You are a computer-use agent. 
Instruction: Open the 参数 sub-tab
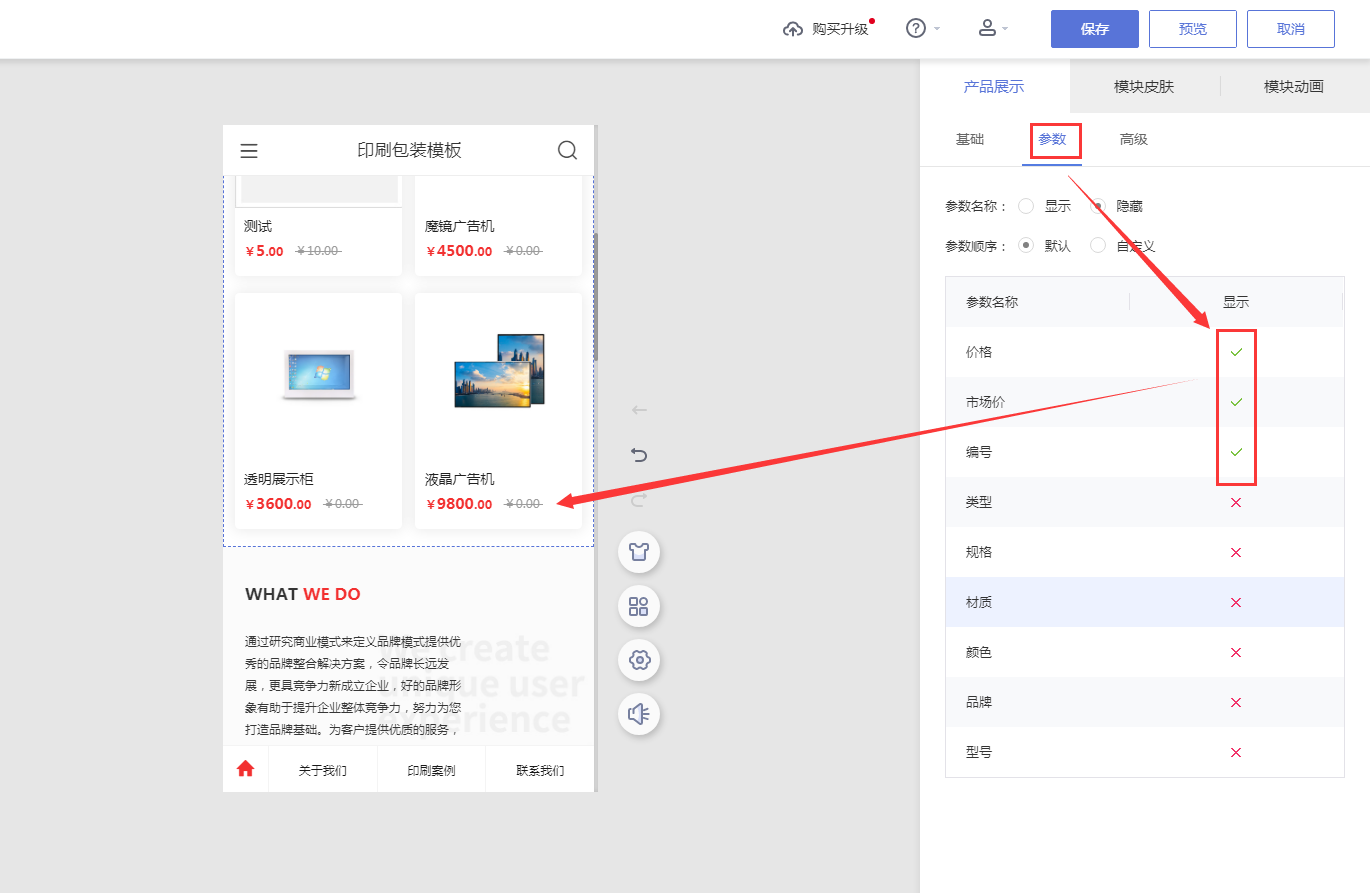click(x=1052, y=139)
